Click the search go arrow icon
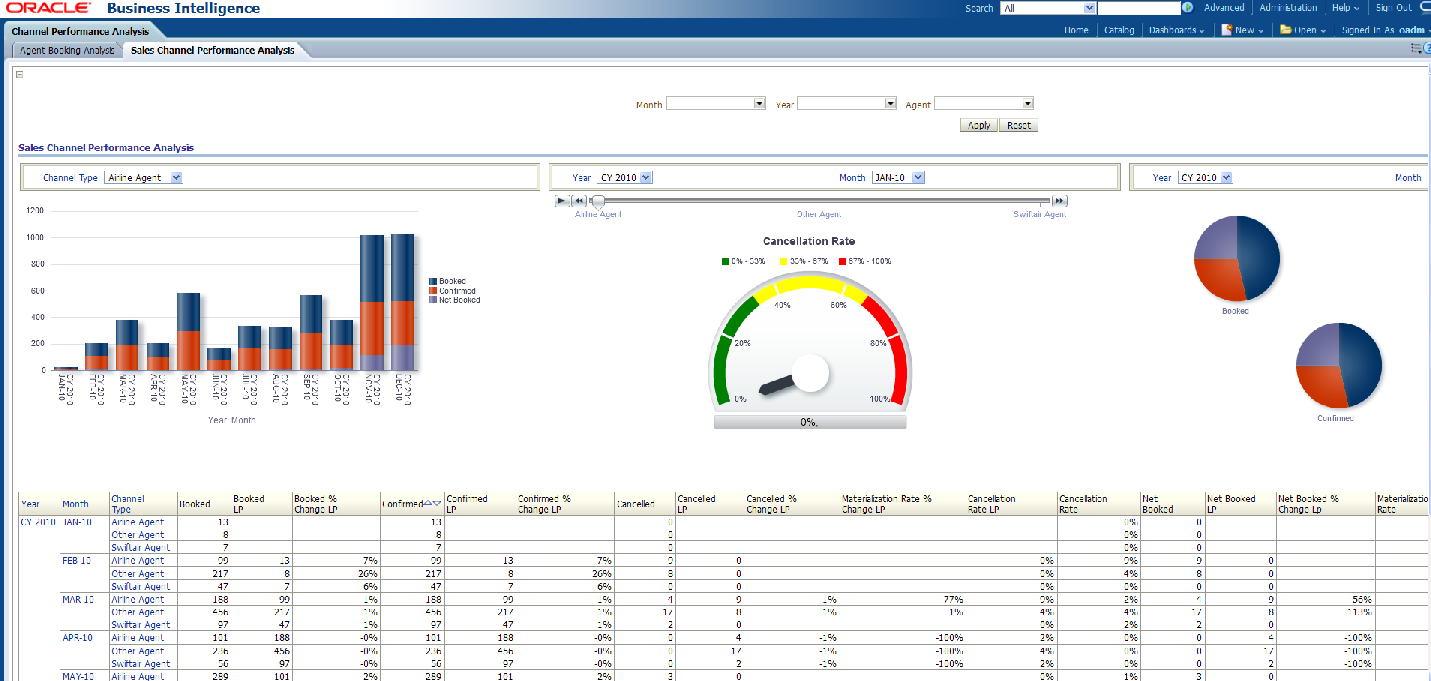This screenshot has width=1431, height=681. pyautogui.click(x=1187, y=8)
